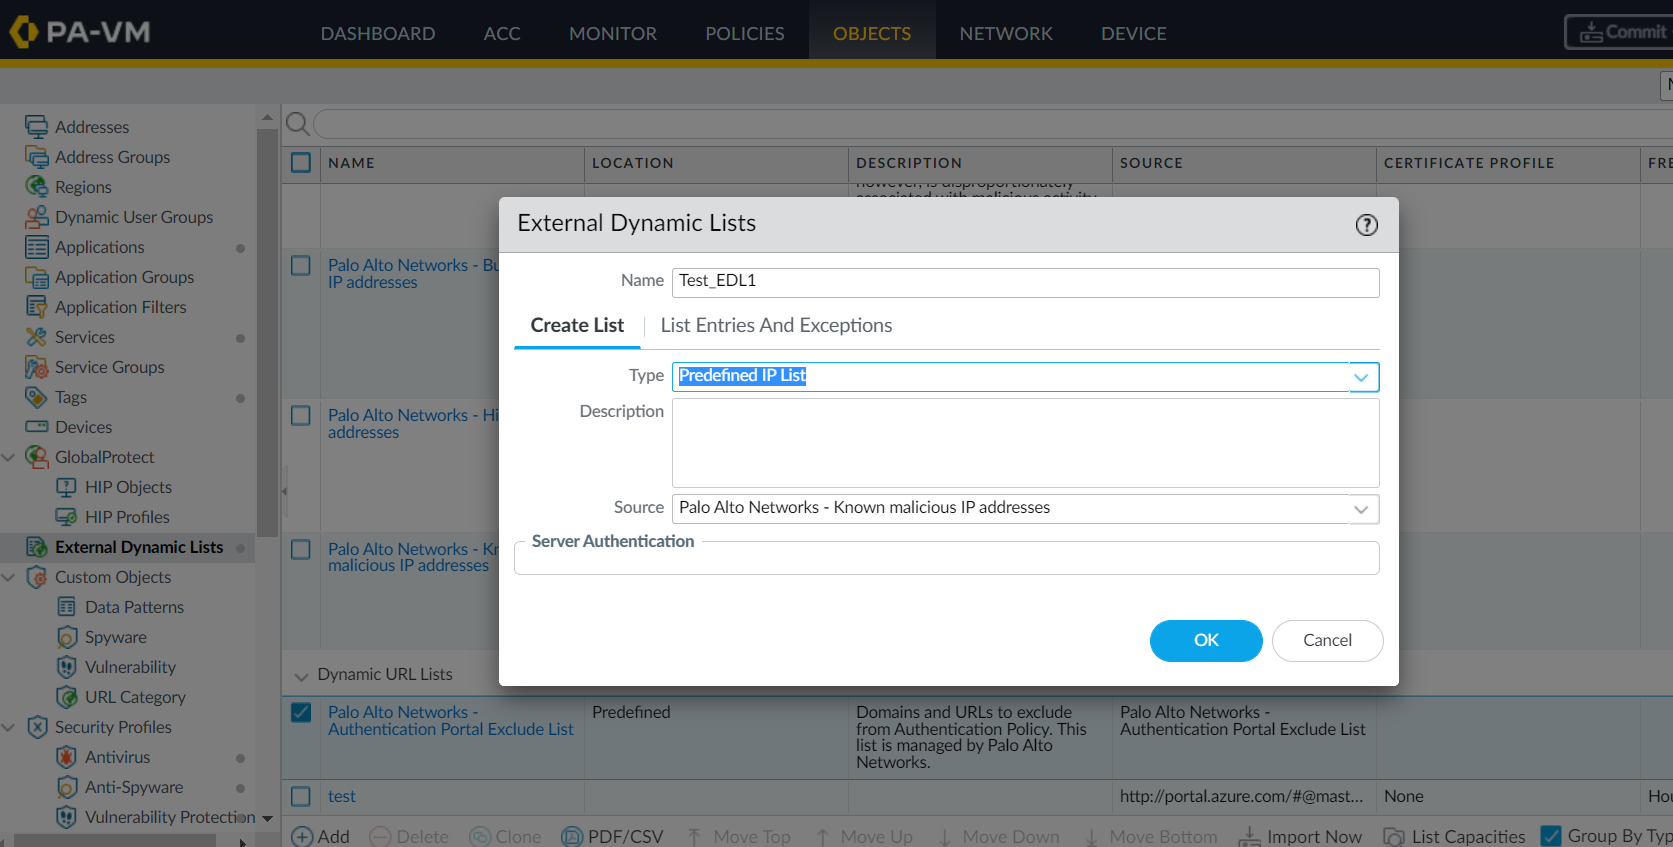Open the POLICIES menu tab
Viewport: 1673px width, 847px height.
[x=744, y=33]
